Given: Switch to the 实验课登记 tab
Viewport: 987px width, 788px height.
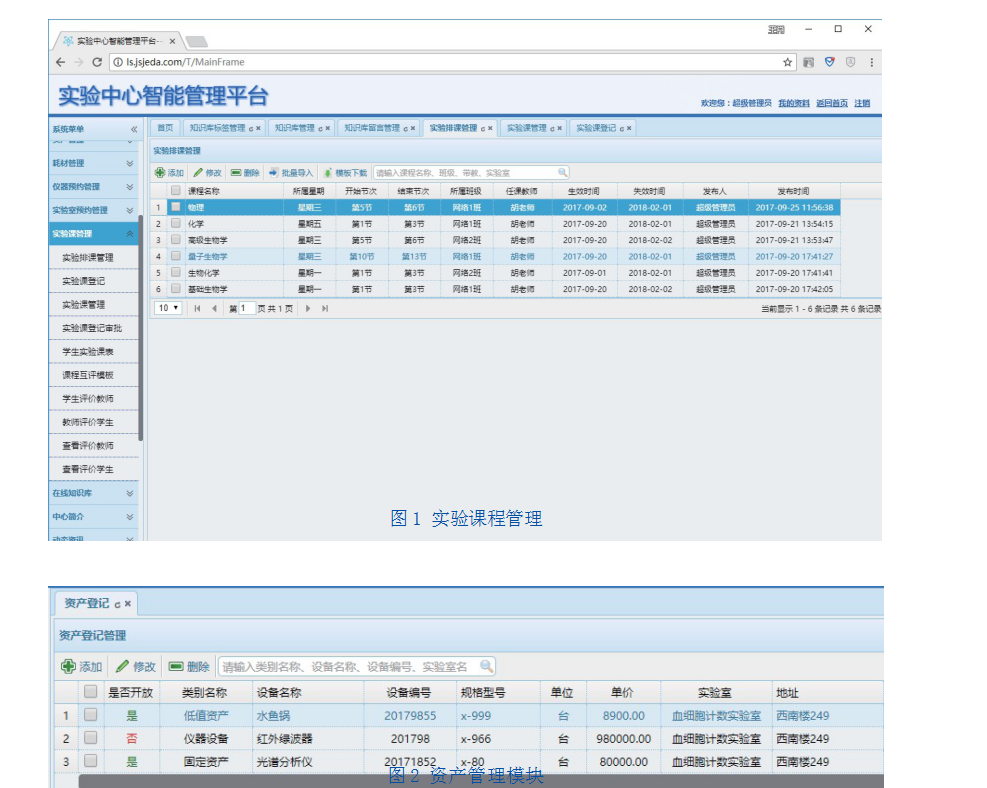Looking at the screenshot, I should 603,128.
